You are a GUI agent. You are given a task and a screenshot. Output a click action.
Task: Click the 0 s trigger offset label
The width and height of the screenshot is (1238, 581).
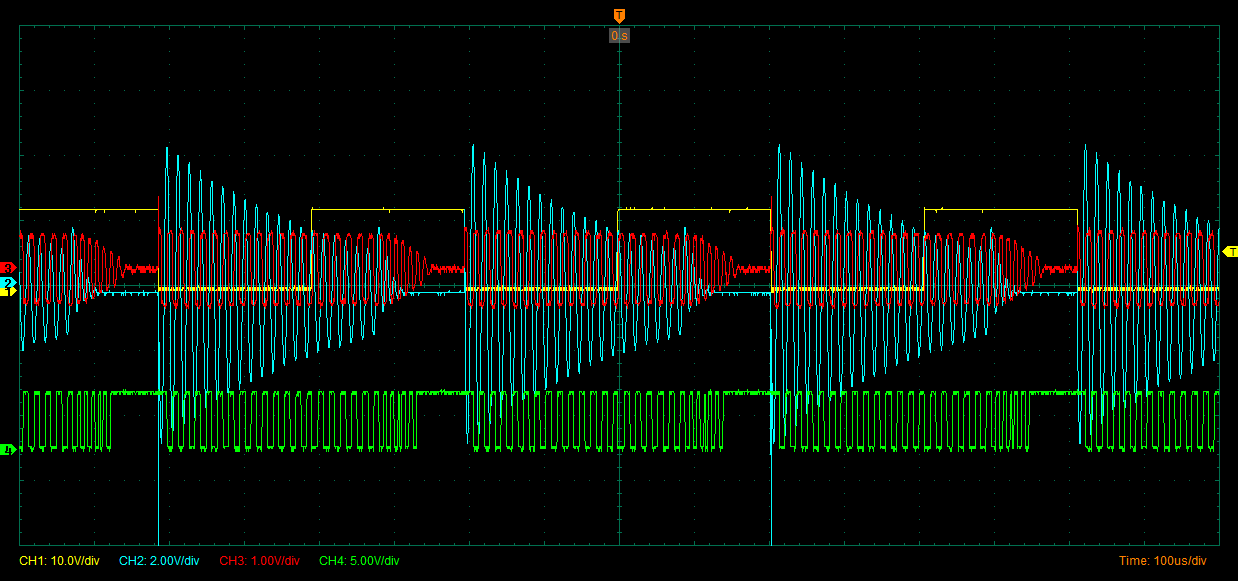click(x=619, y=36)
